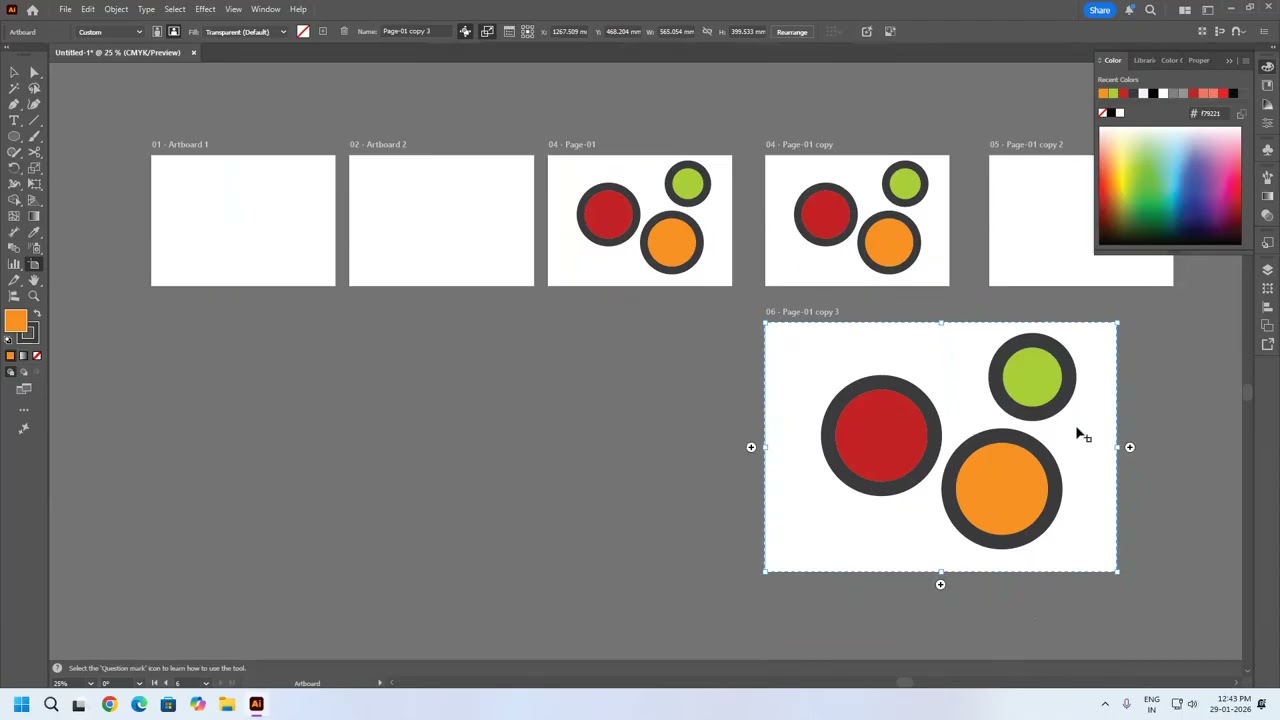Viewport: 1280px width, 720px height.
Task: Toggle Move/Copy Artwork with Artboard
Action: point(465,31)
